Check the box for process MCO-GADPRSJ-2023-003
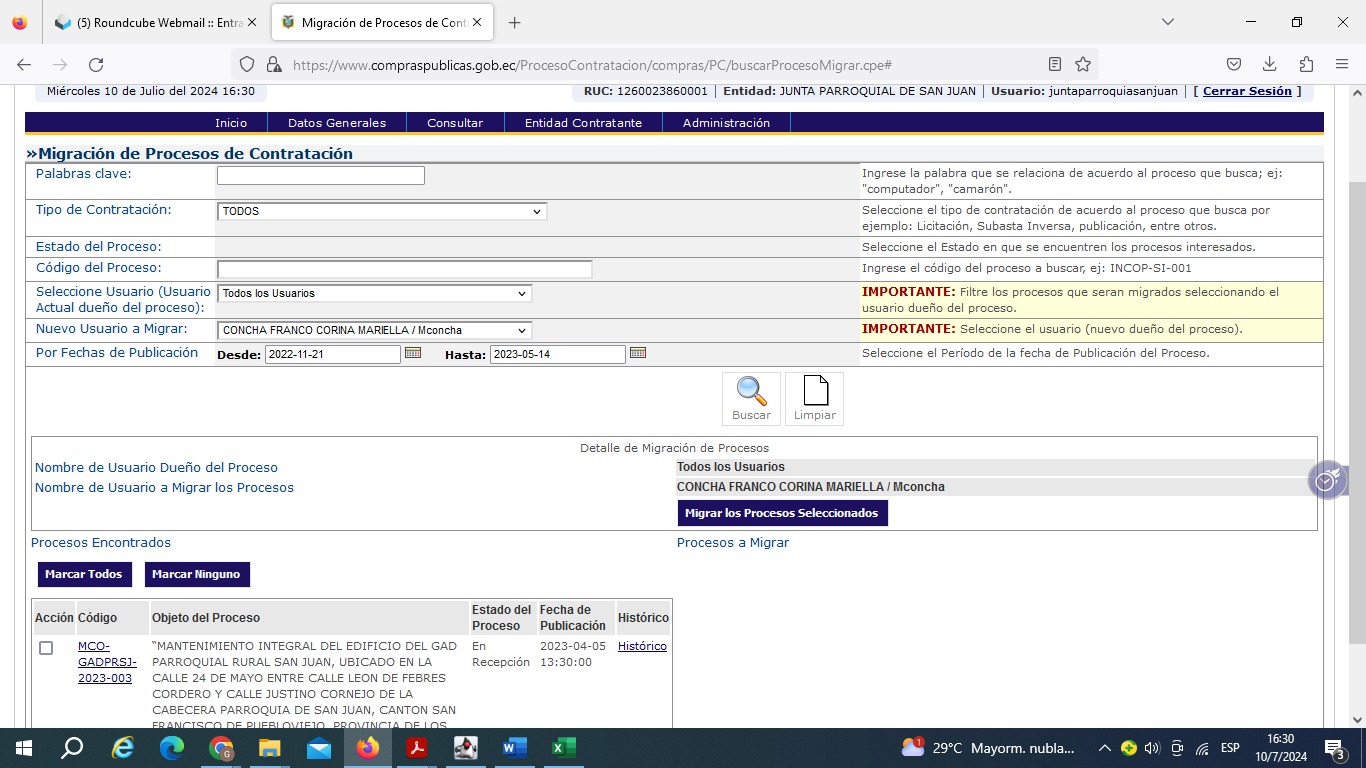 [x=46, y=648]
